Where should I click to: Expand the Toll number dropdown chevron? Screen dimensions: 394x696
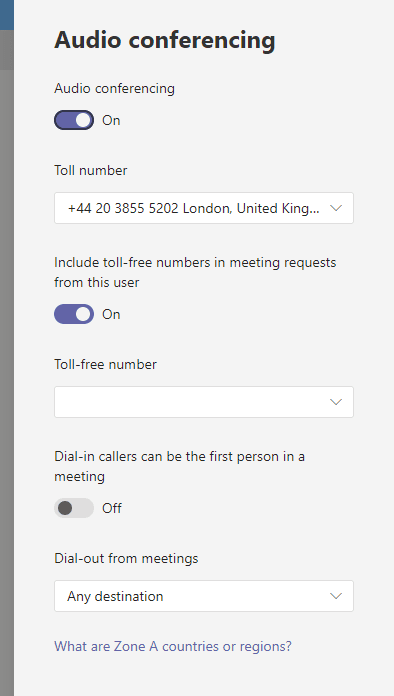coord(336,208)
